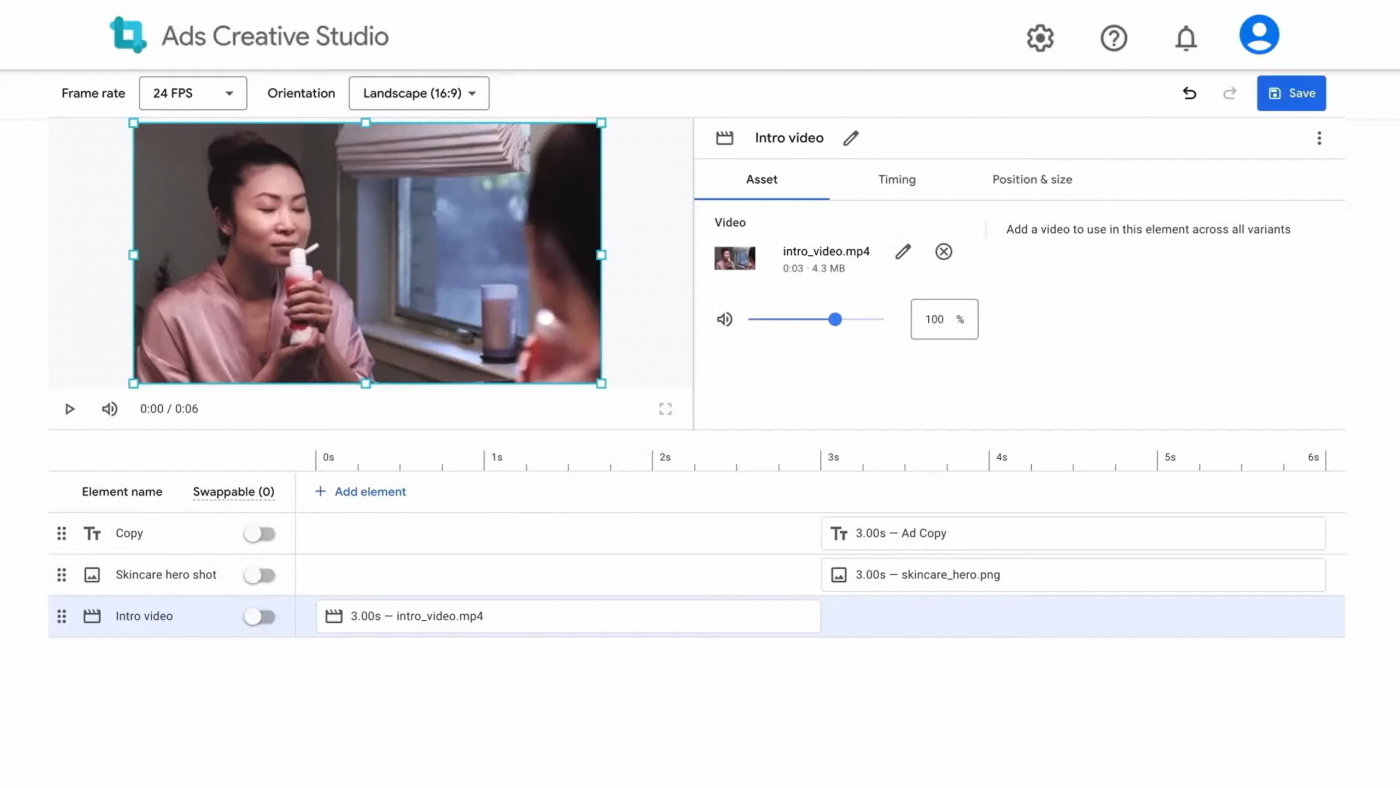Open the notifications bell
1400x788 pixels.
tap(1185, 38)
